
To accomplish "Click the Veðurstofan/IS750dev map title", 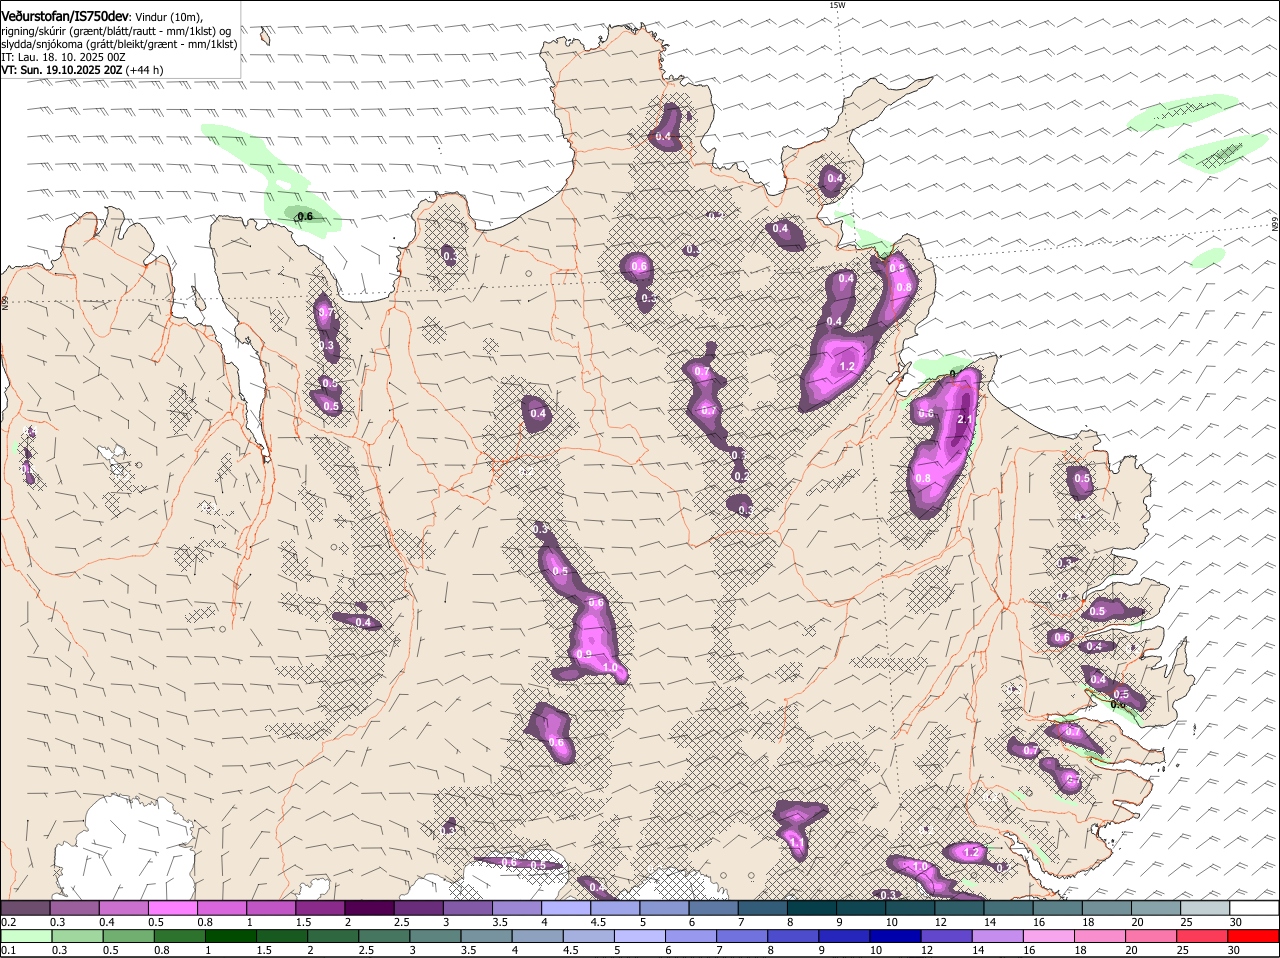I will [65, 17].
